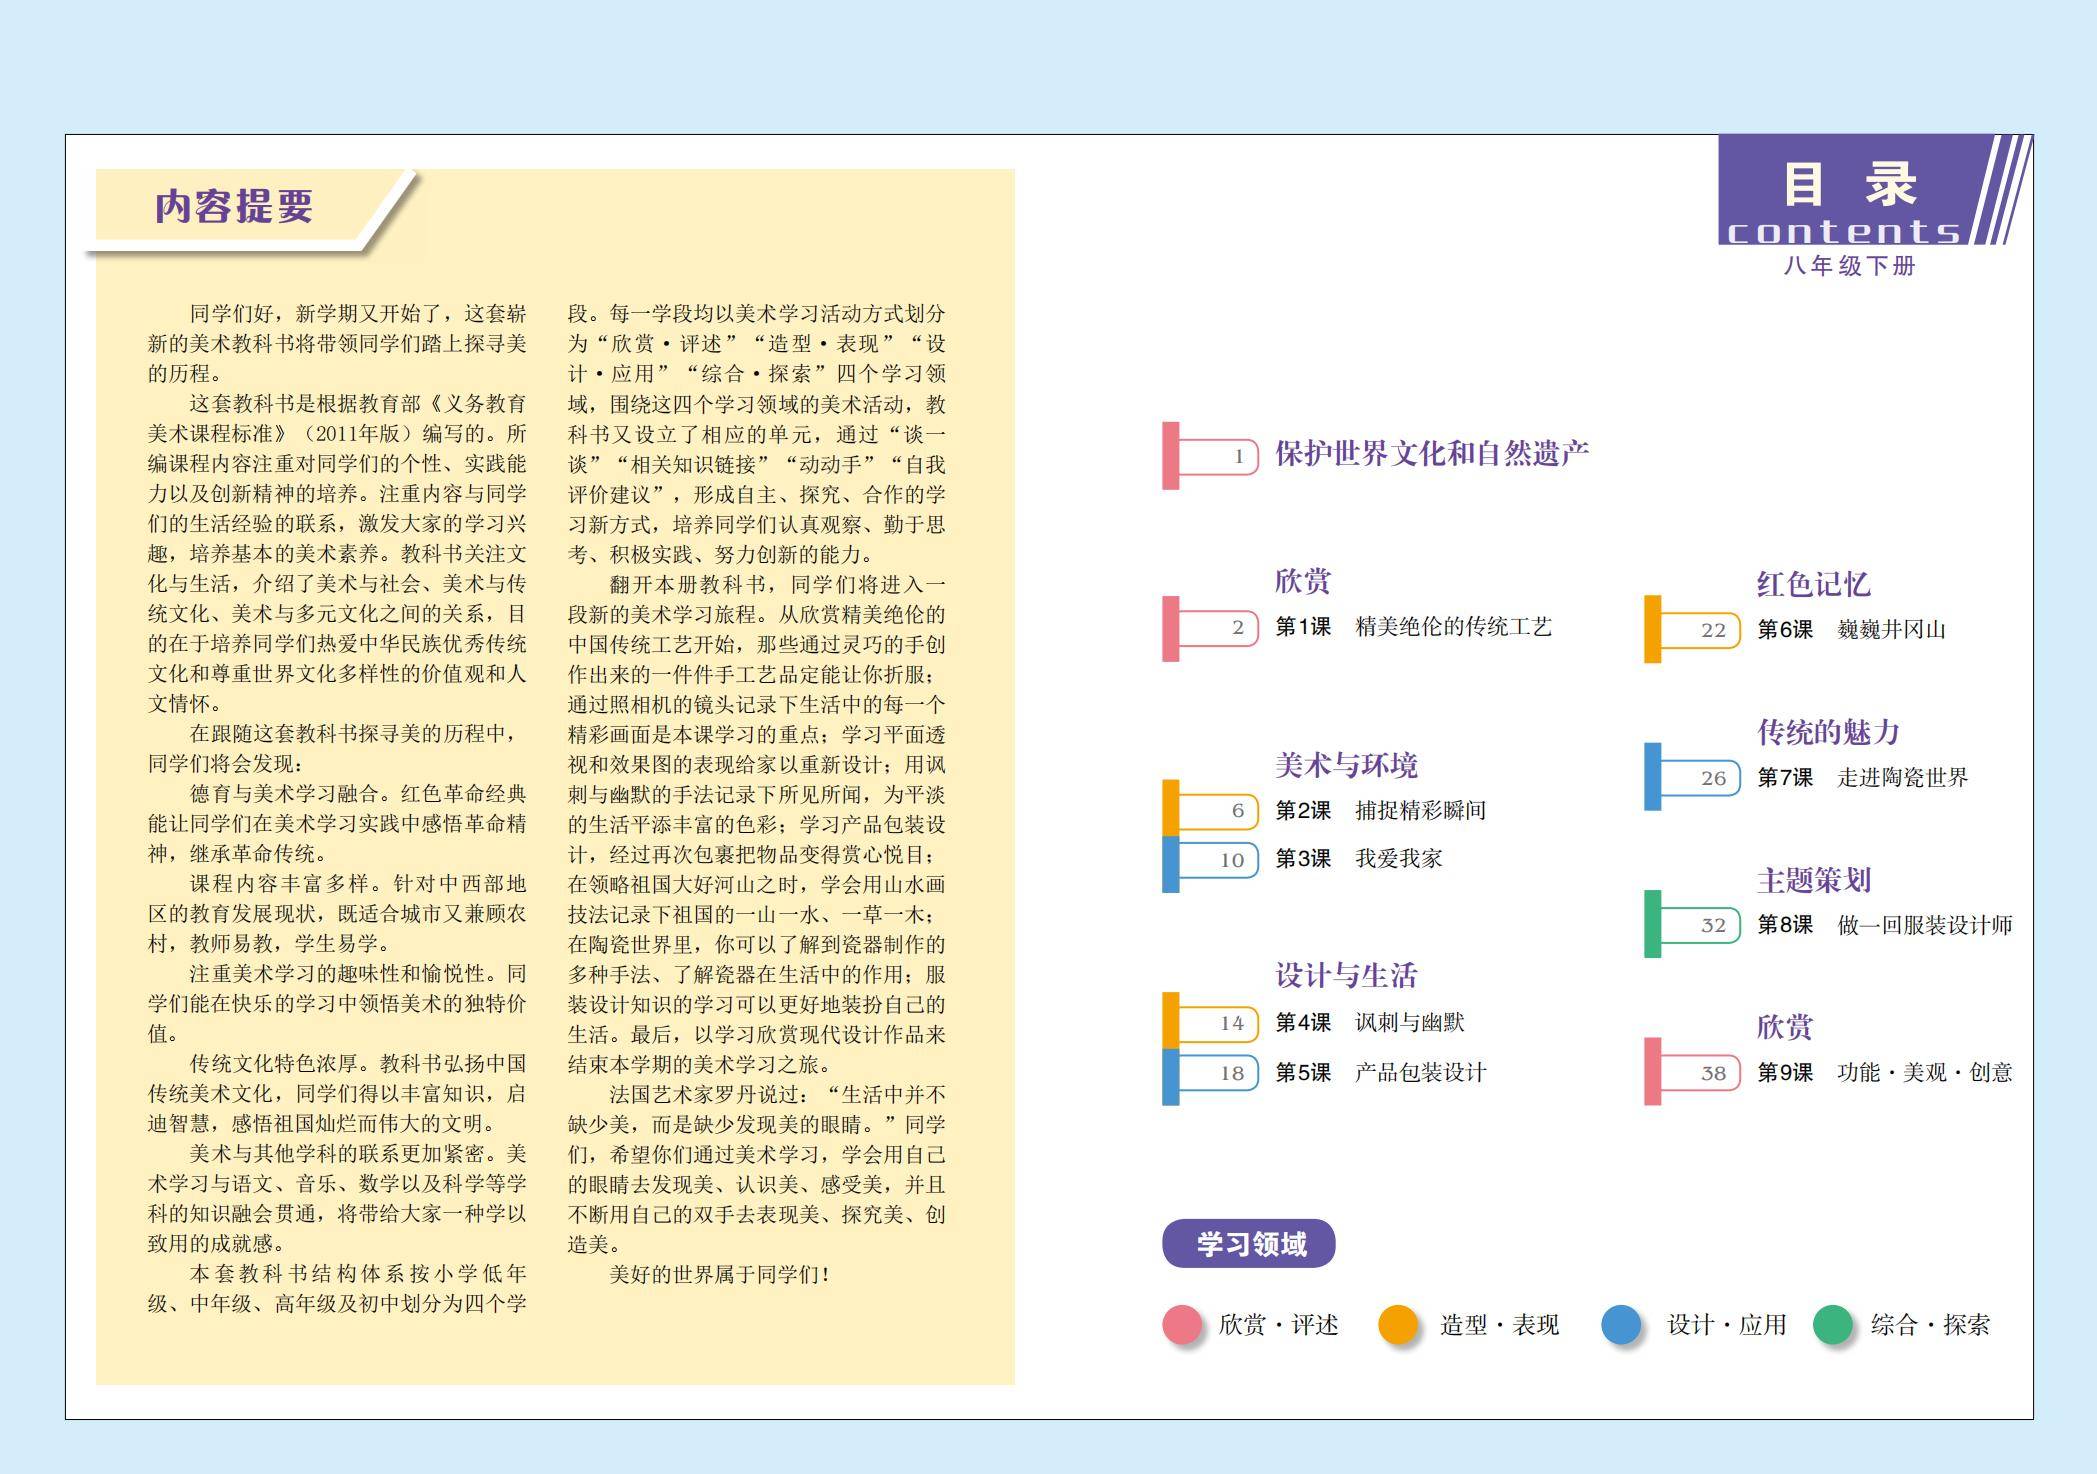Open lesson 第9课 功能·美观·创意
The image size is (2097, 1474).
click(x=1884, y=1073)
